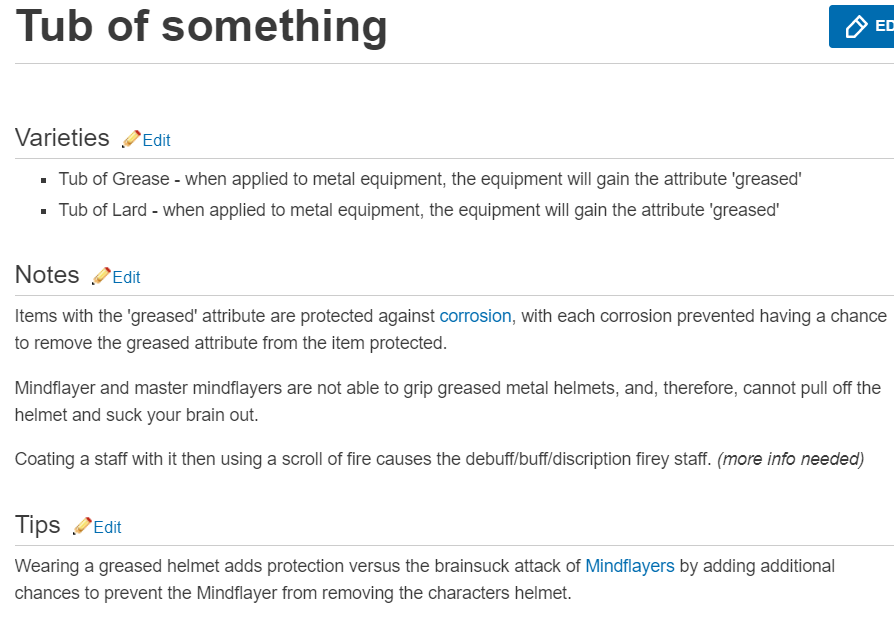Click the pencil icon beside Tips heading

[82, 525]
